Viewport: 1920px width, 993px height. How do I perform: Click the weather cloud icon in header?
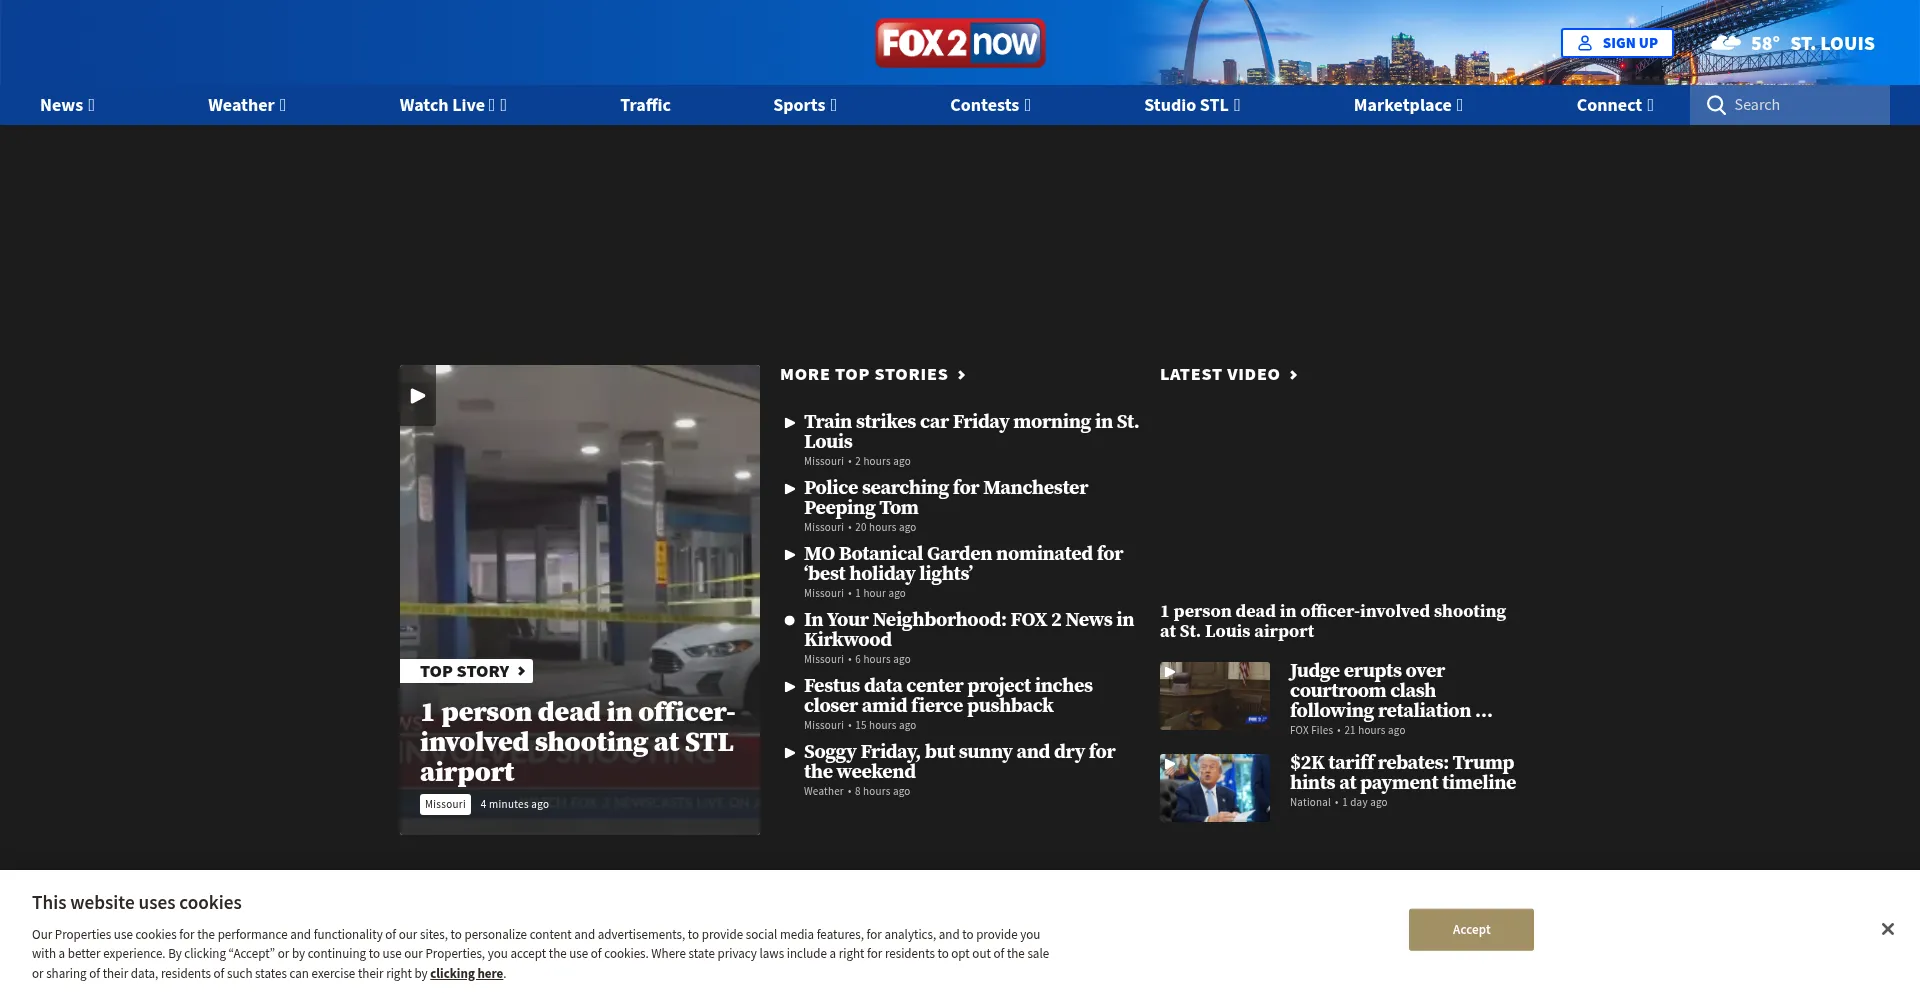(x=1726, y=43)
